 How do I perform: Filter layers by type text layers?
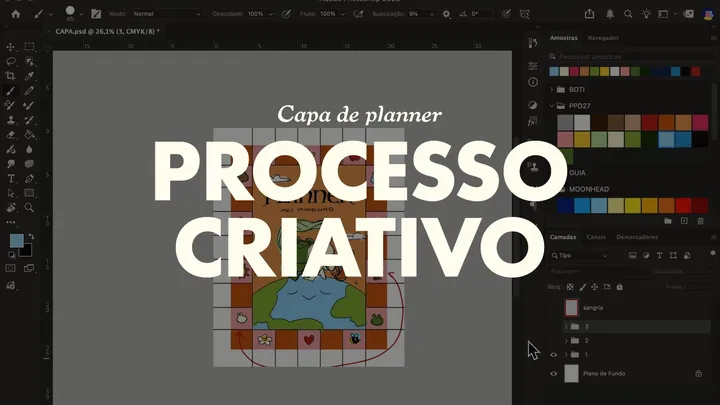659,255
